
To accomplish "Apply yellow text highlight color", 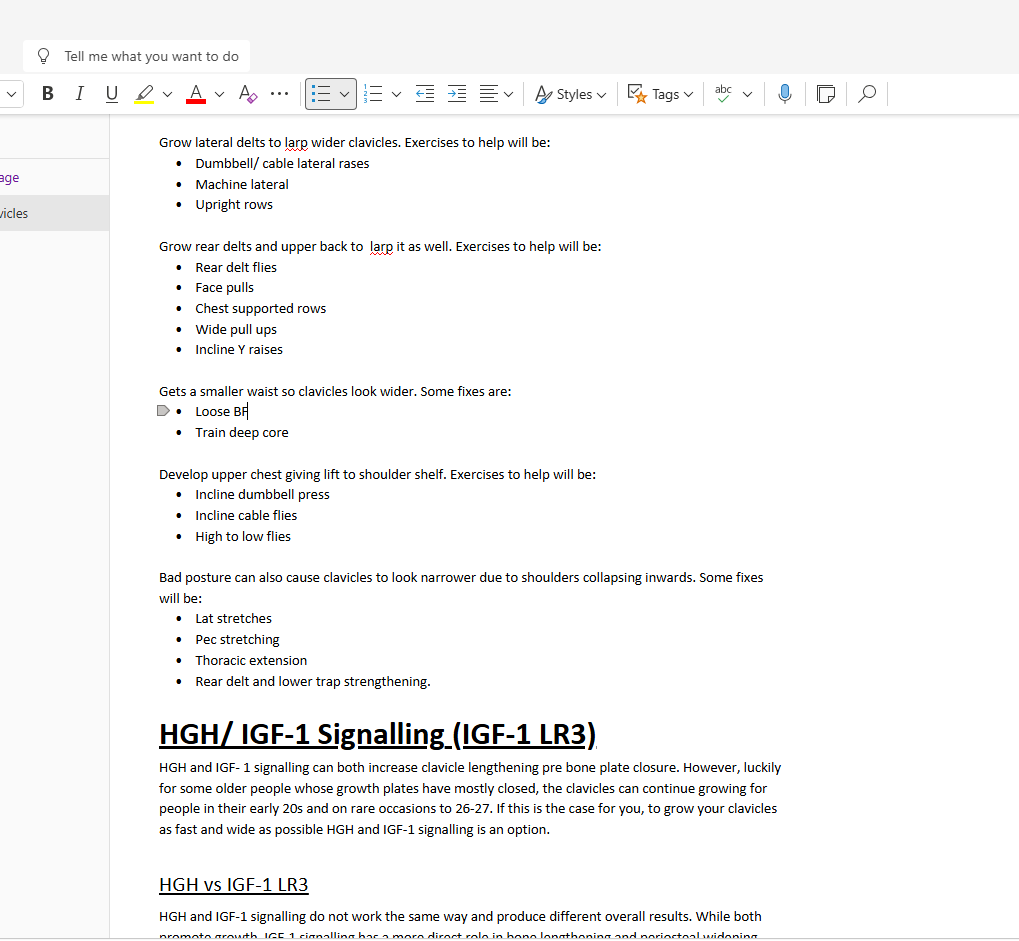I will [144, 94].
